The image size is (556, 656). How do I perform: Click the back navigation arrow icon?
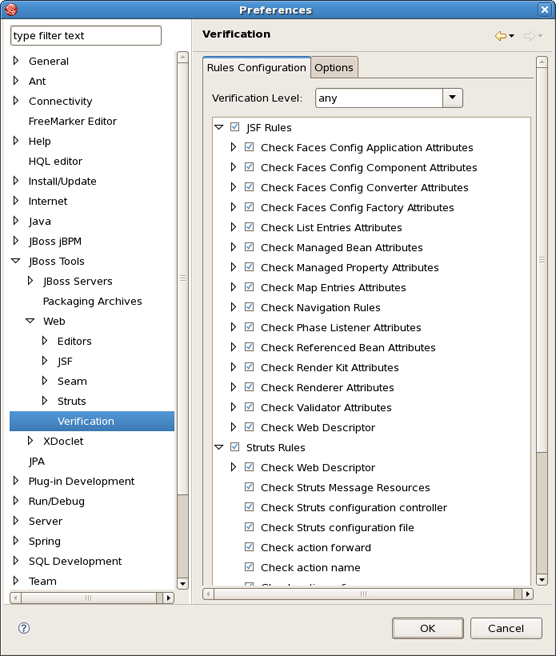500,36
